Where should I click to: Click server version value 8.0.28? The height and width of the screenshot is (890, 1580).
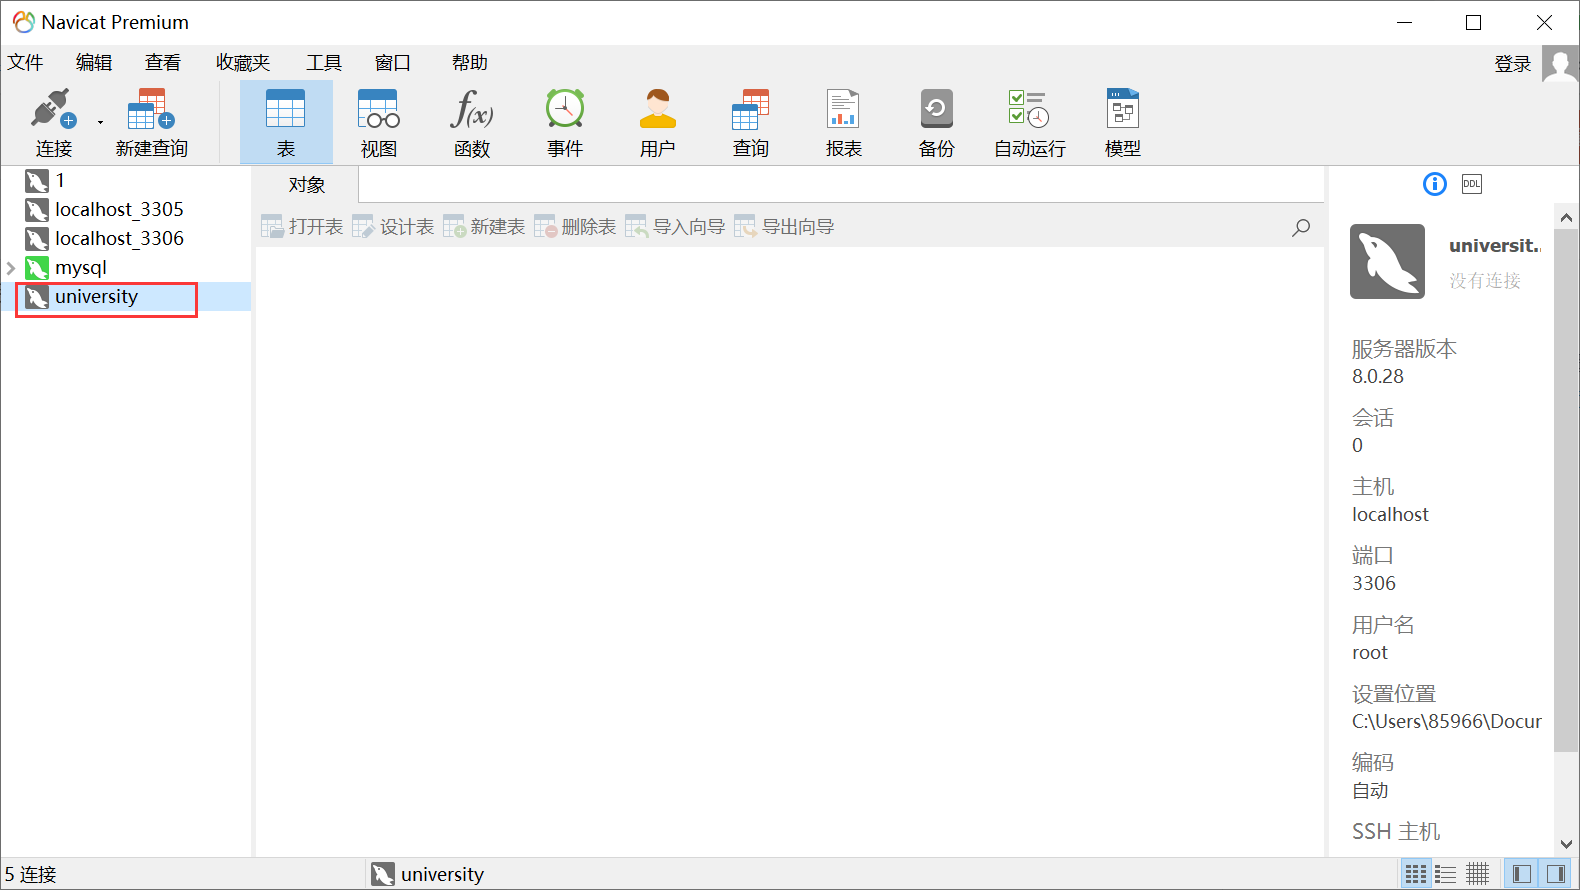pos(1378,377)
